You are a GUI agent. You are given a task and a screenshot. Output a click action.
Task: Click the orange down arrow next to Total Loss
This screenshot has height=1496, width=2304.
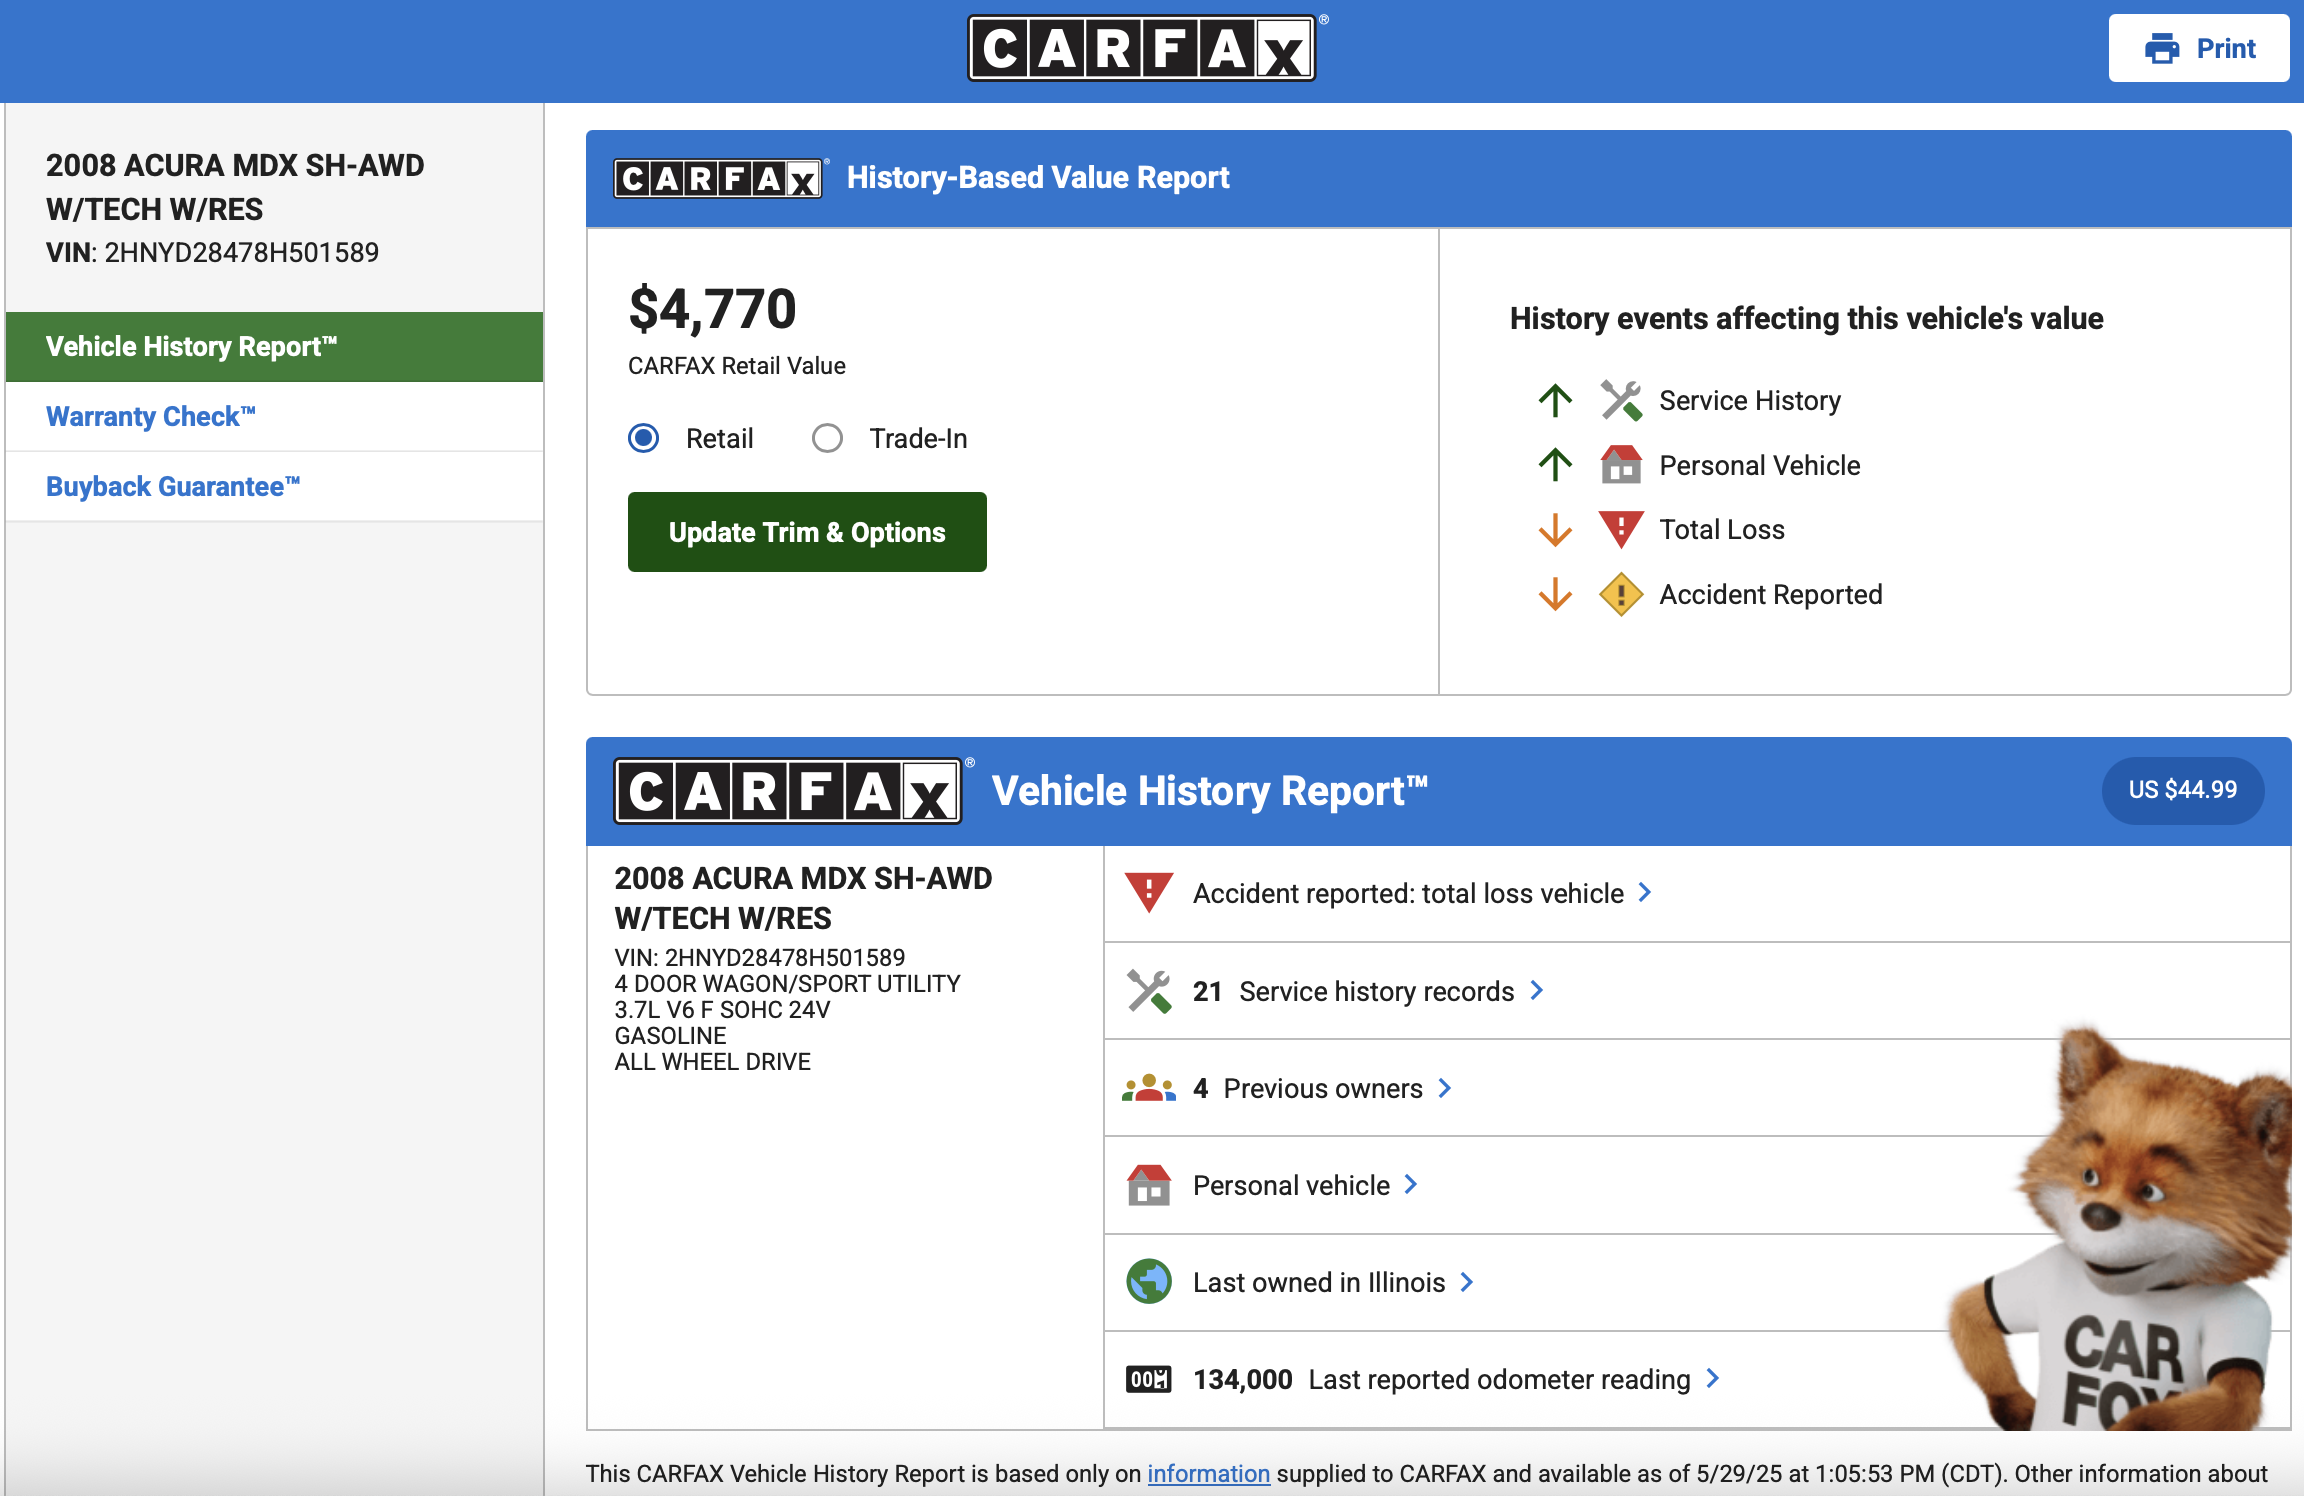[x=1555, y=530]
